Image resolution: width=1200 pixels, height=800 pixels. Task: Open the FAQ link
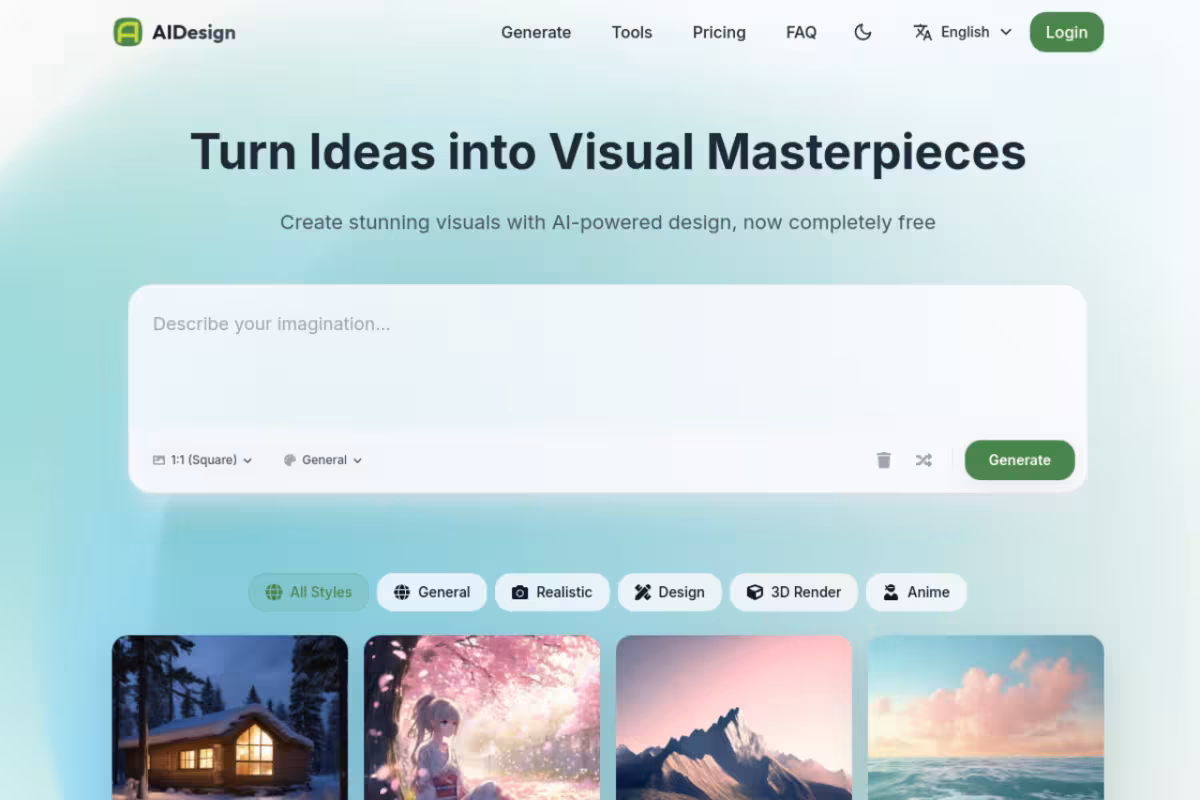click(801, 32)
